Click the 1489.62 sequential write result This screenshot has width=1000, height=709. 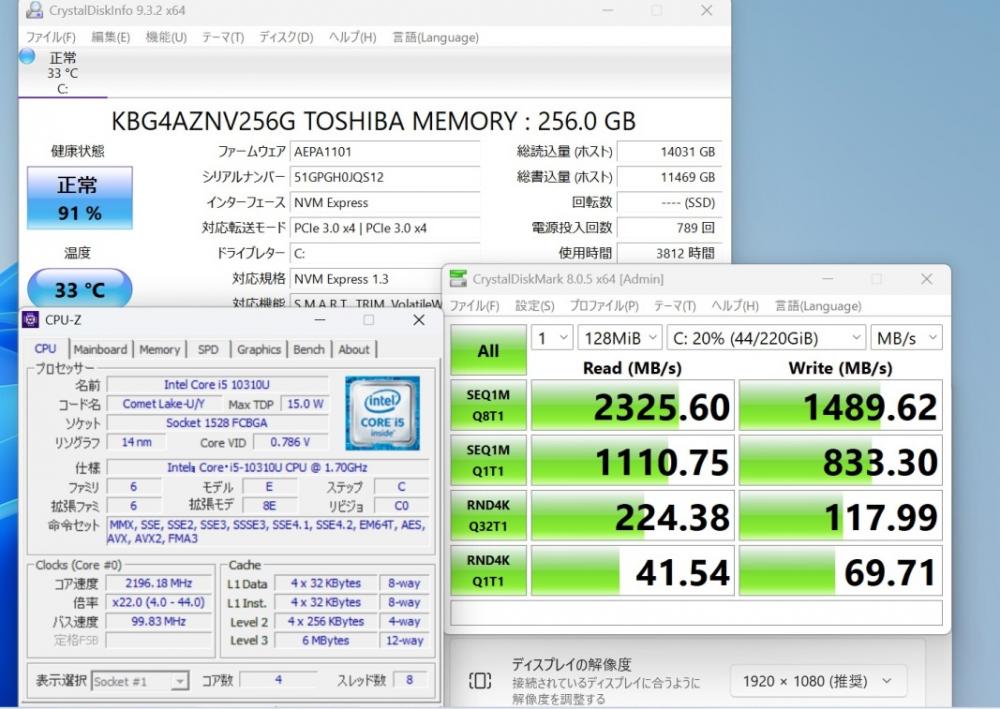(x=841, y=406)
